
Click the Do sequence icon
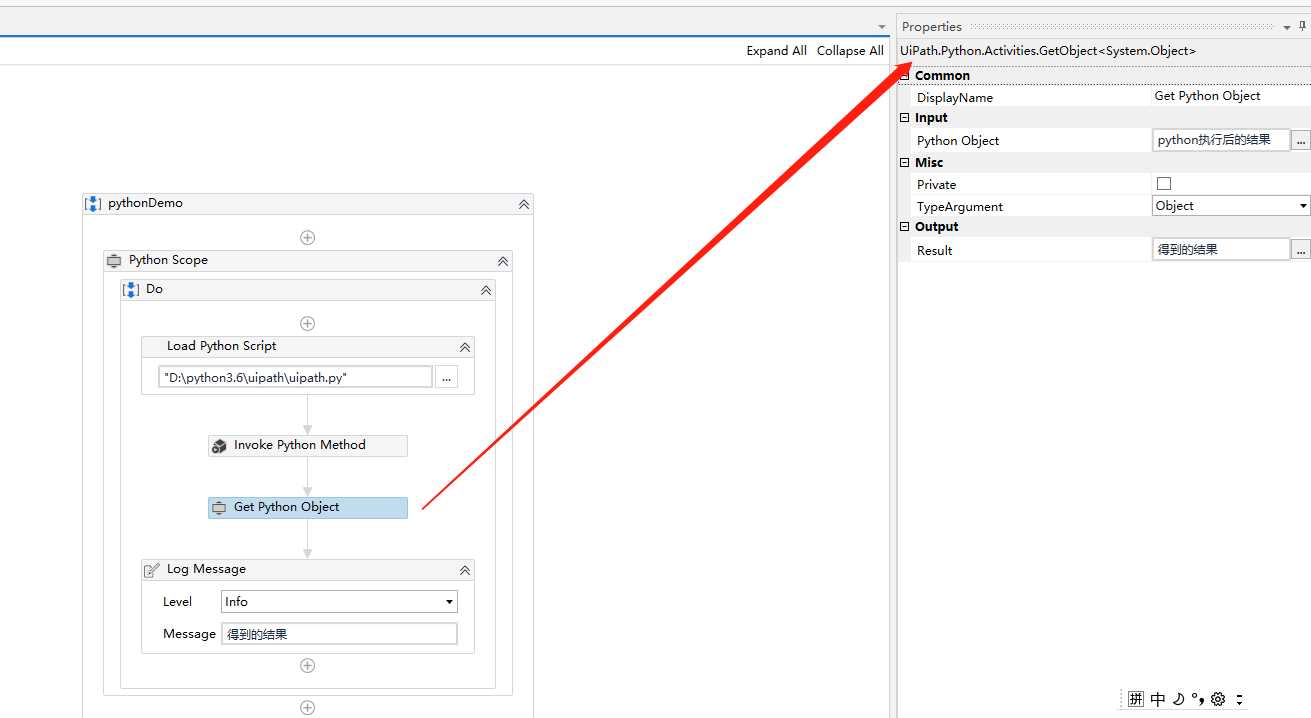[131, 289]
